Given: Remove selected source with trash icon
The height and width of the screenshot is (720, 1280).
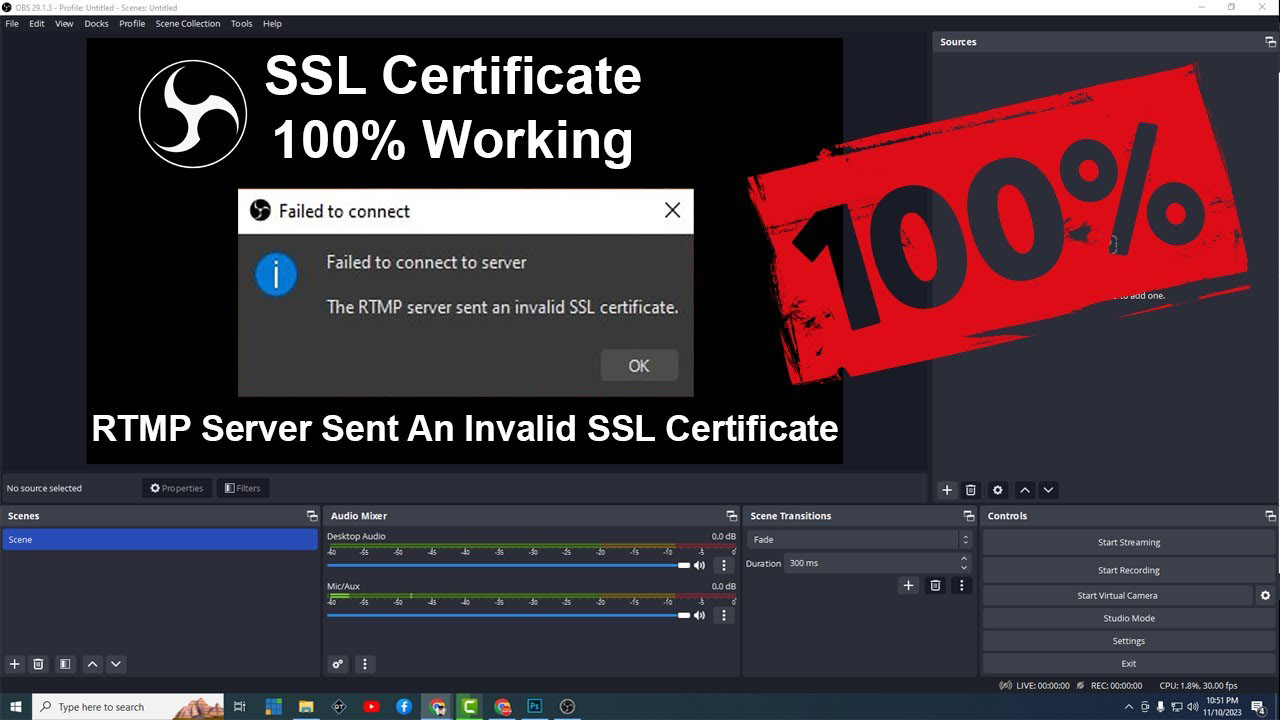Looking at the screenshot, I should pyautogui.click(x=970, y=490).
